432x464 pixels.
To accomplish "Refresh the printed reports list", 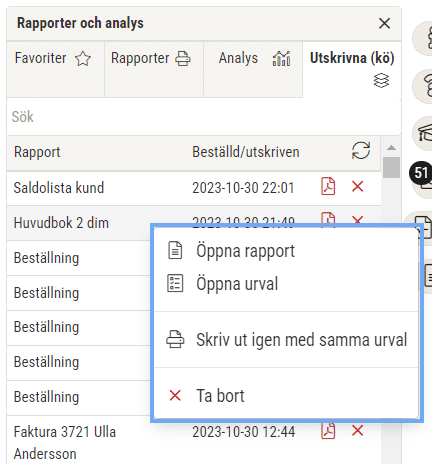I will [361, 151].
